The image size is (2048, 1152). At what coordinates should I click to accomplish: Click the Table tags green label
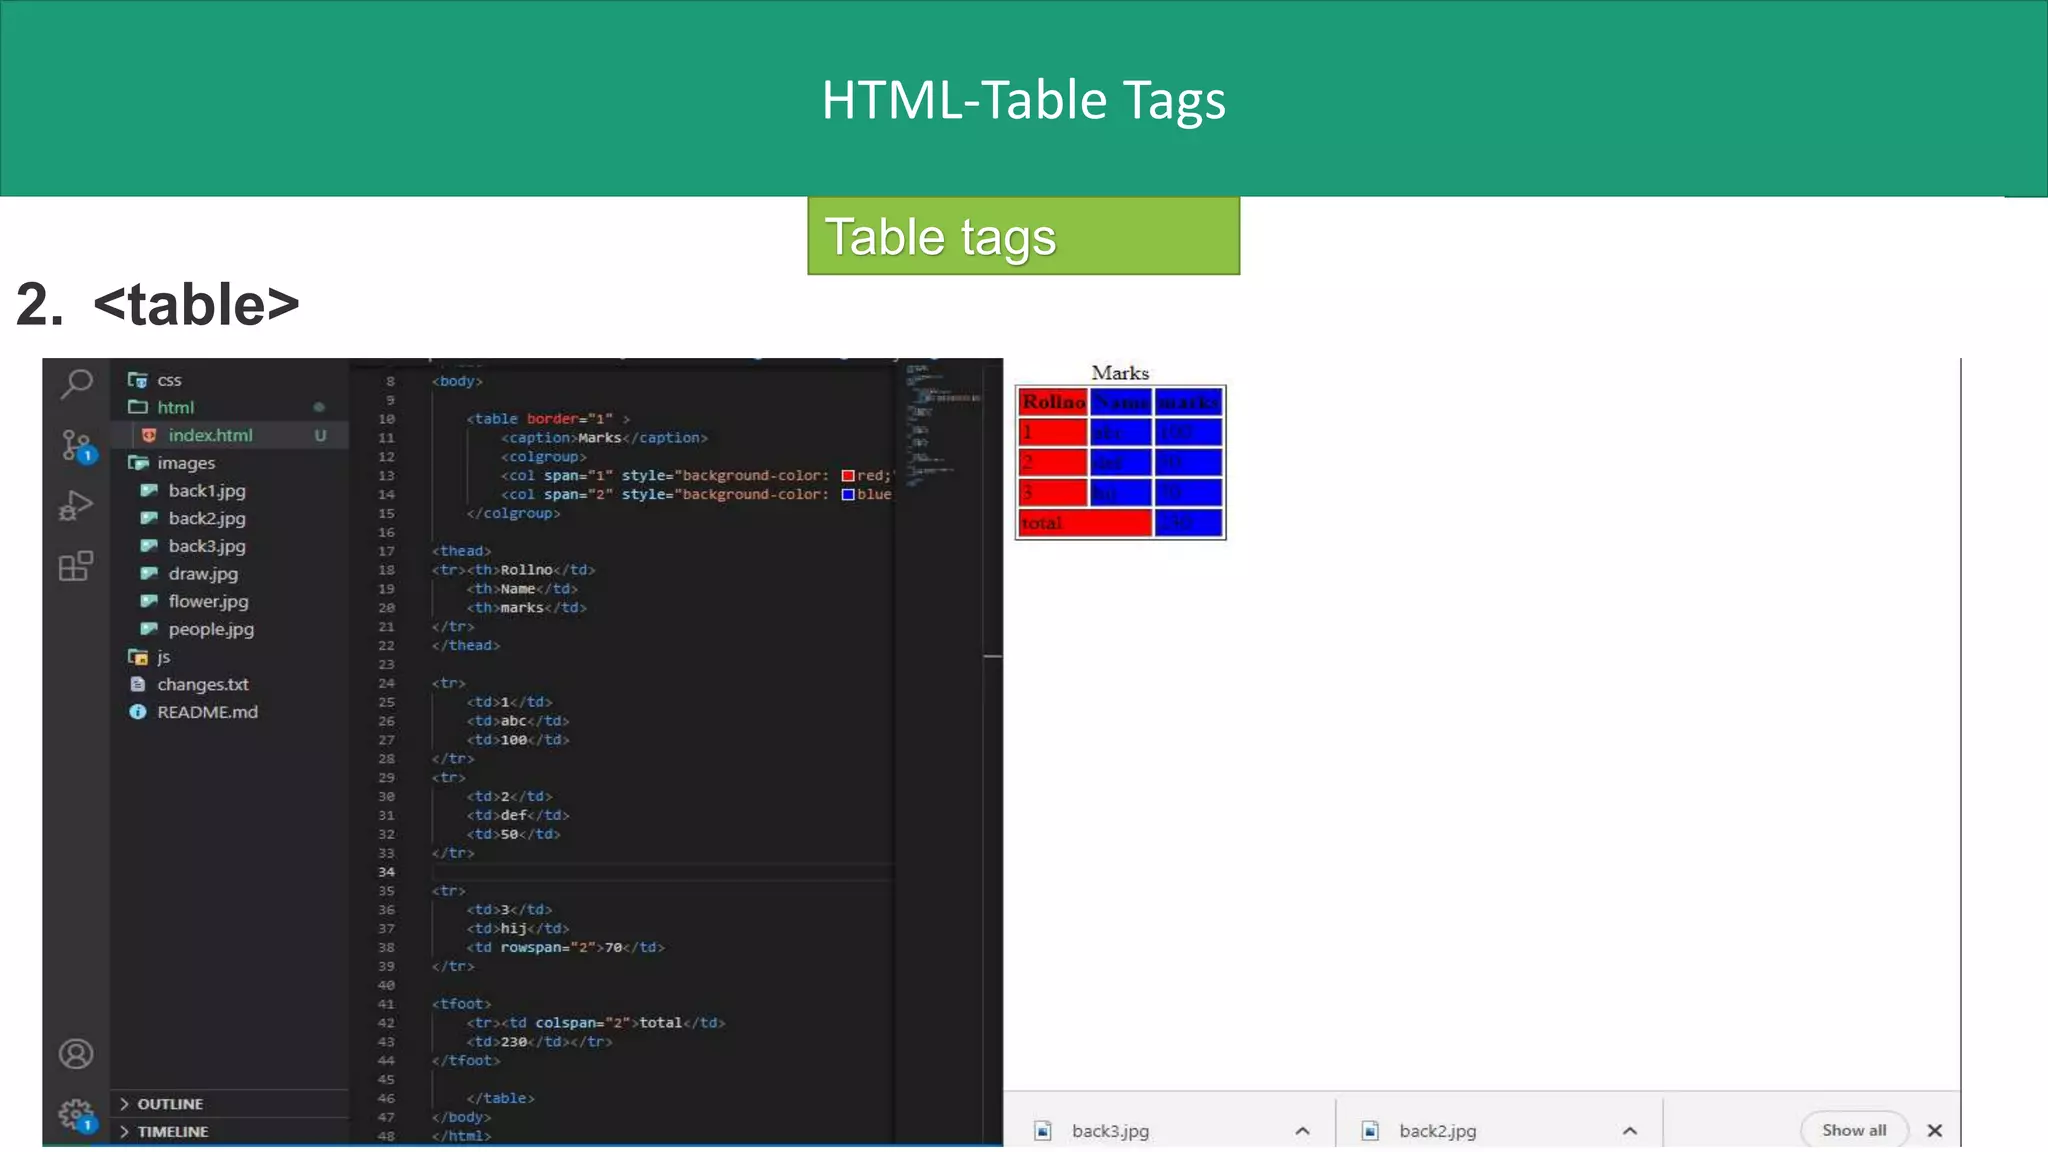coord(1023,236)
